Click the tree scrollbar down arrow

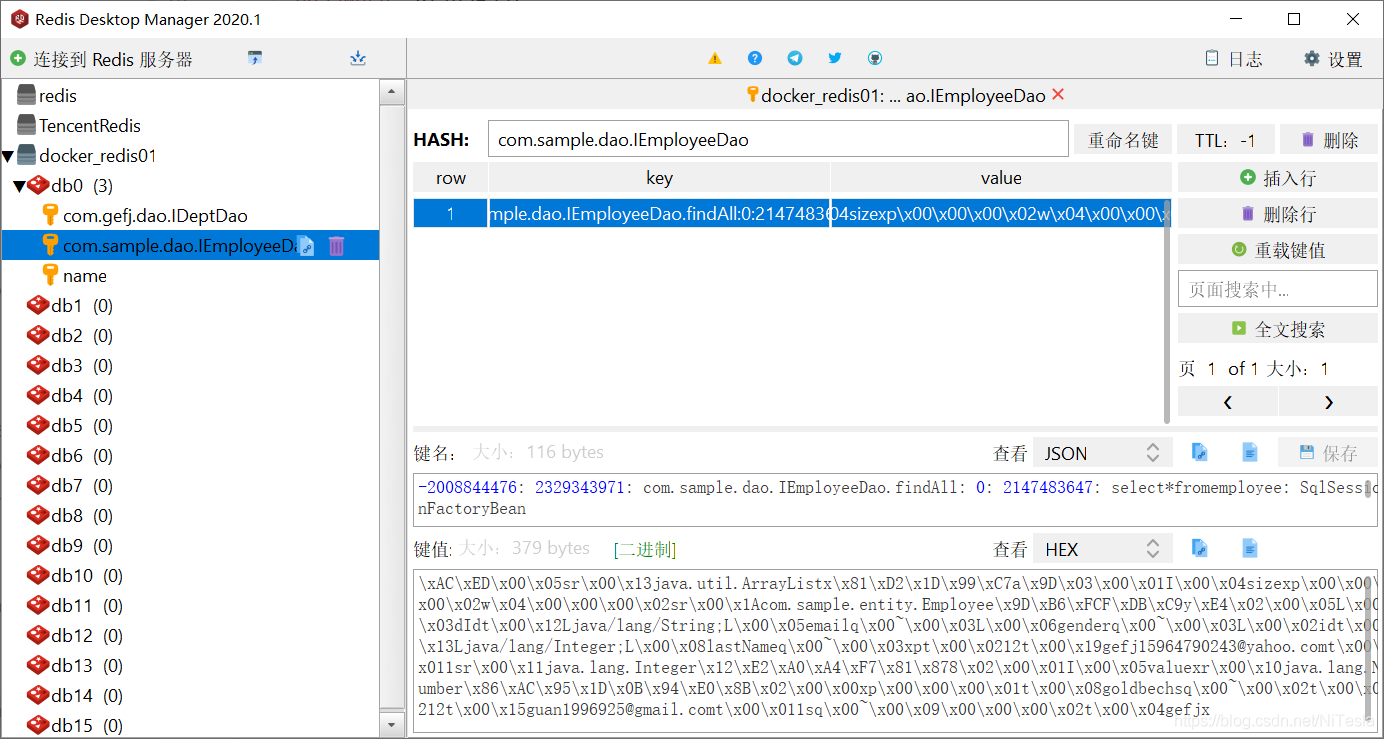(393, 723)
